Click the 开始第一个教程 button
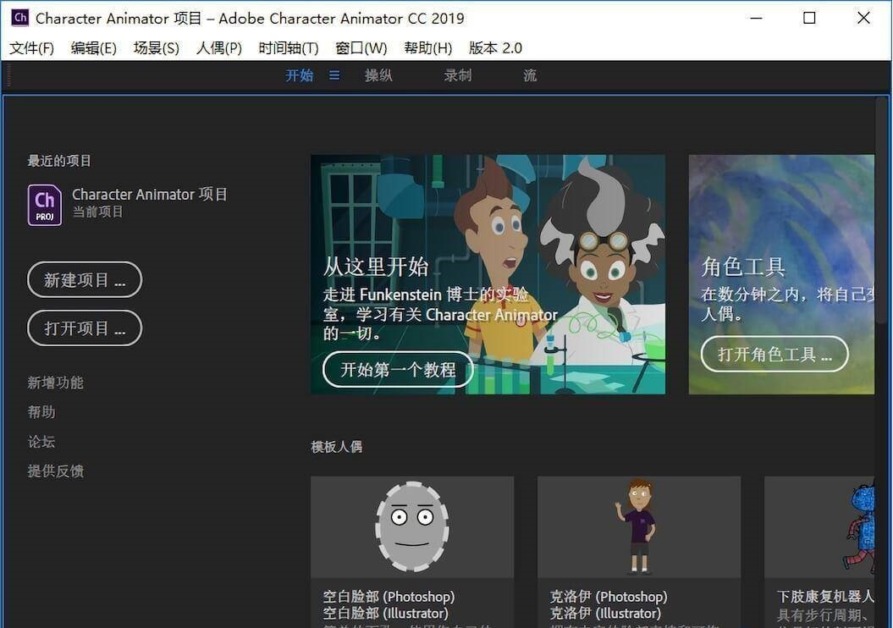Screen dimensions: 893x628 [x=398, y=370]
